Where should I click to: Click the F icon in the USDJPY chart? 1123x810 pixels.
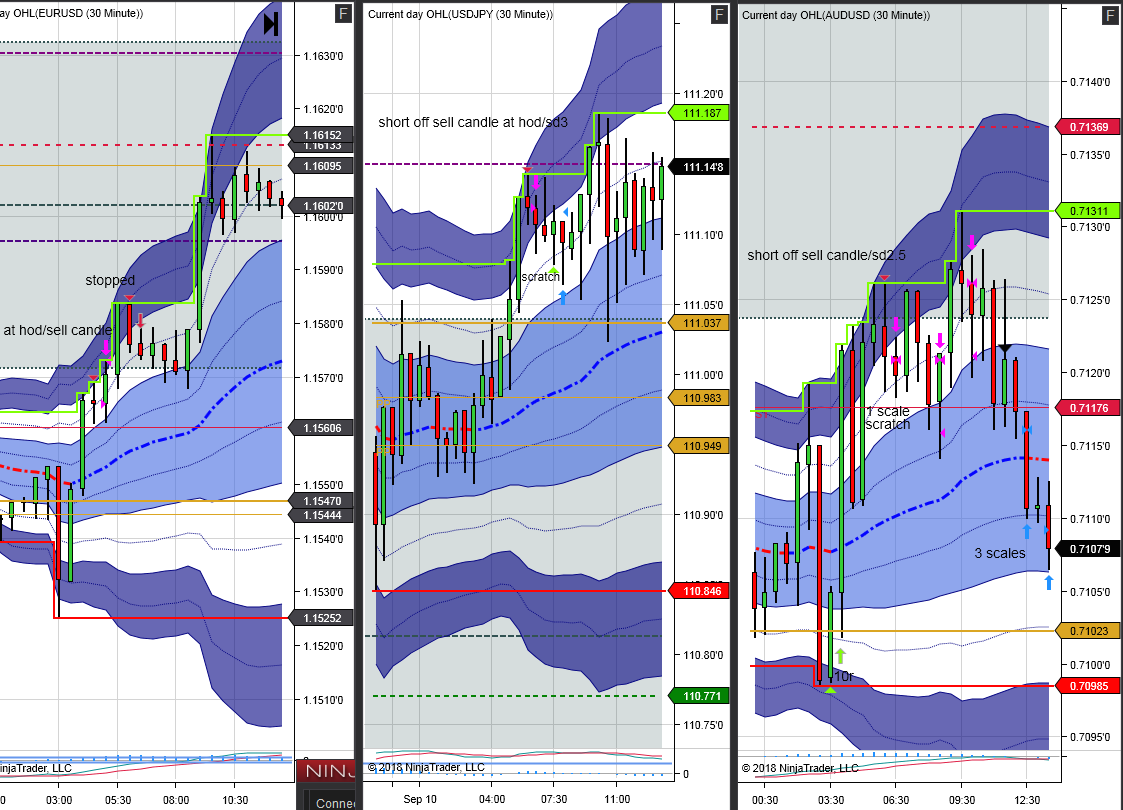click(x=719, y=14)
